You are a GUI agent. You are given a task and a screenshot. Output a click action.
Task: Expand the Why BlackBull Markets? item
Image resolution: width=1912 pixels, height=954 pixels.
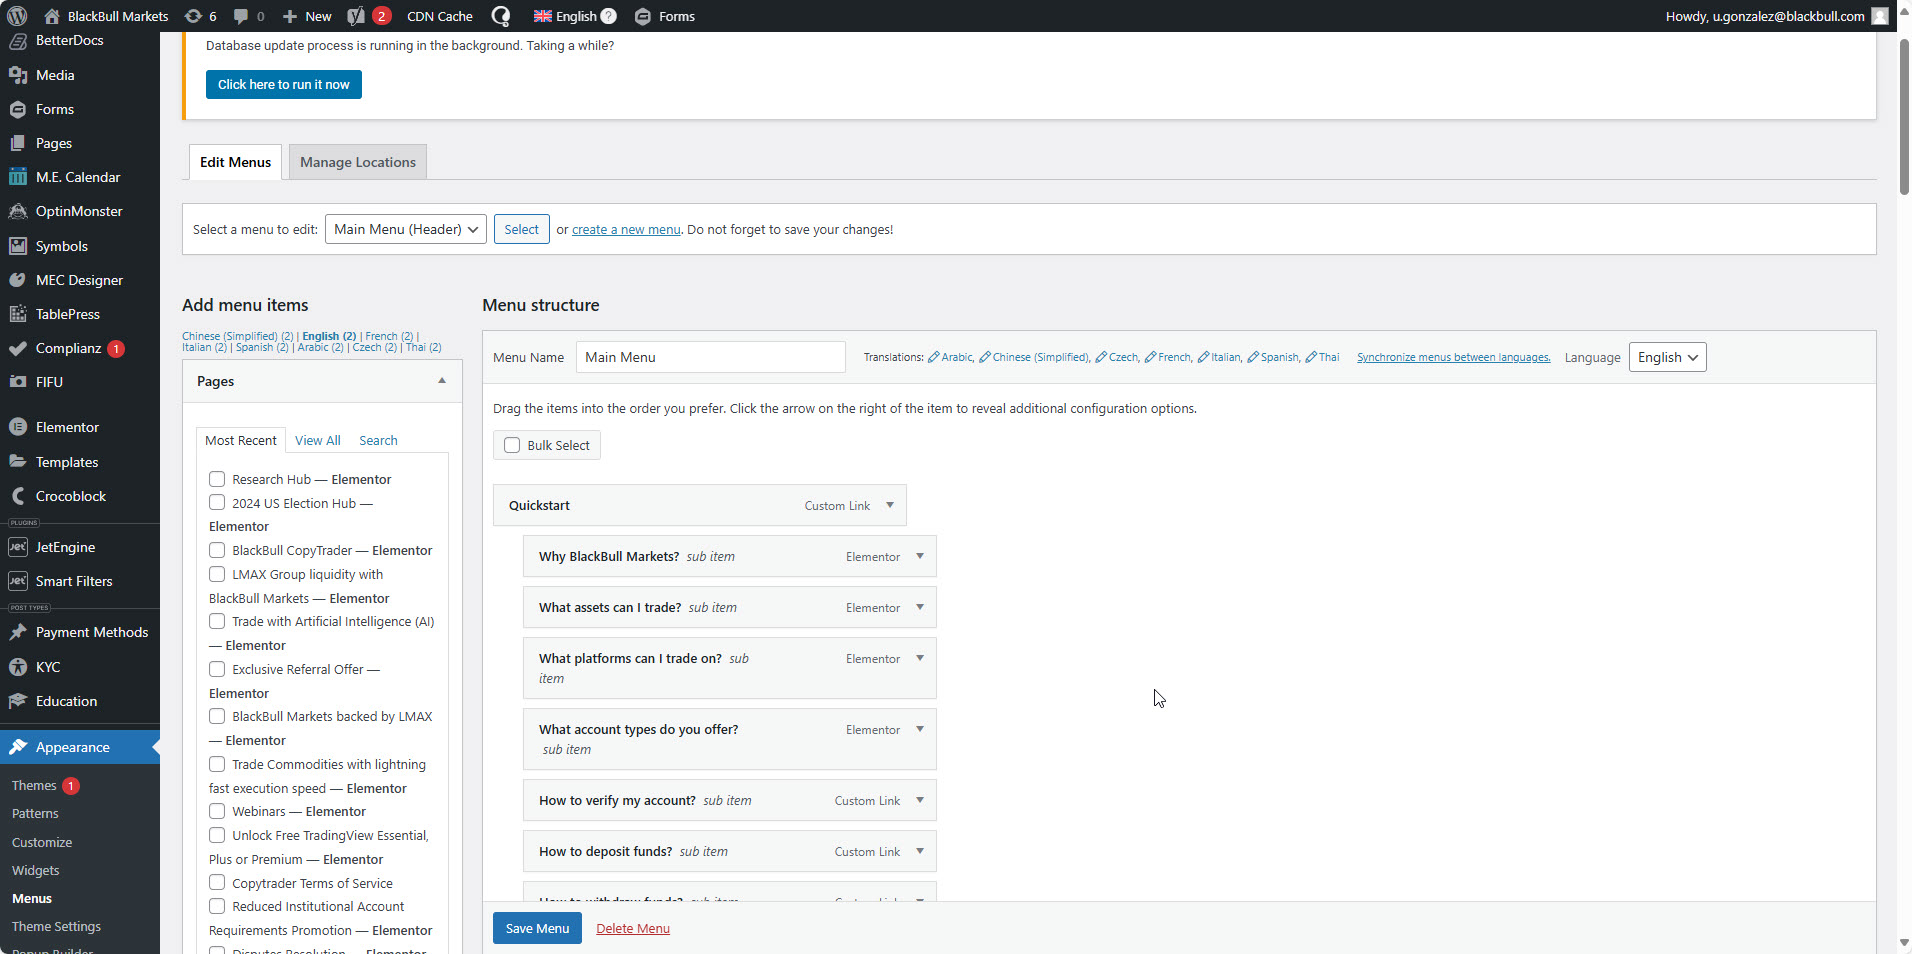[x=920, y=556]
